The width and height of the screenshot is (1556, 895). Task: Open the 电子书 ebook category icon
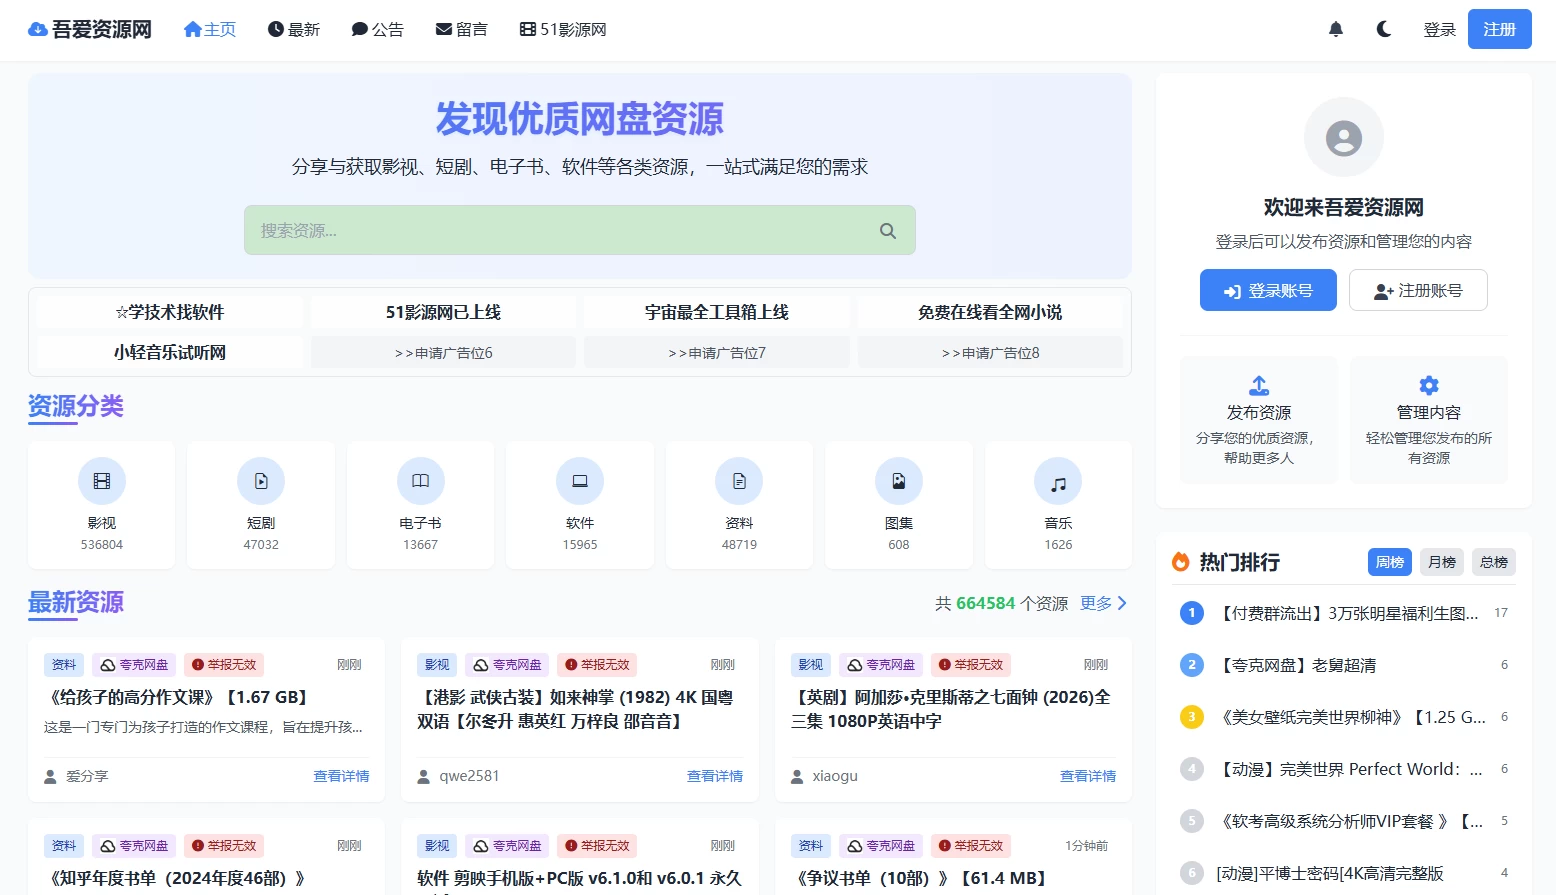point(420,480)
